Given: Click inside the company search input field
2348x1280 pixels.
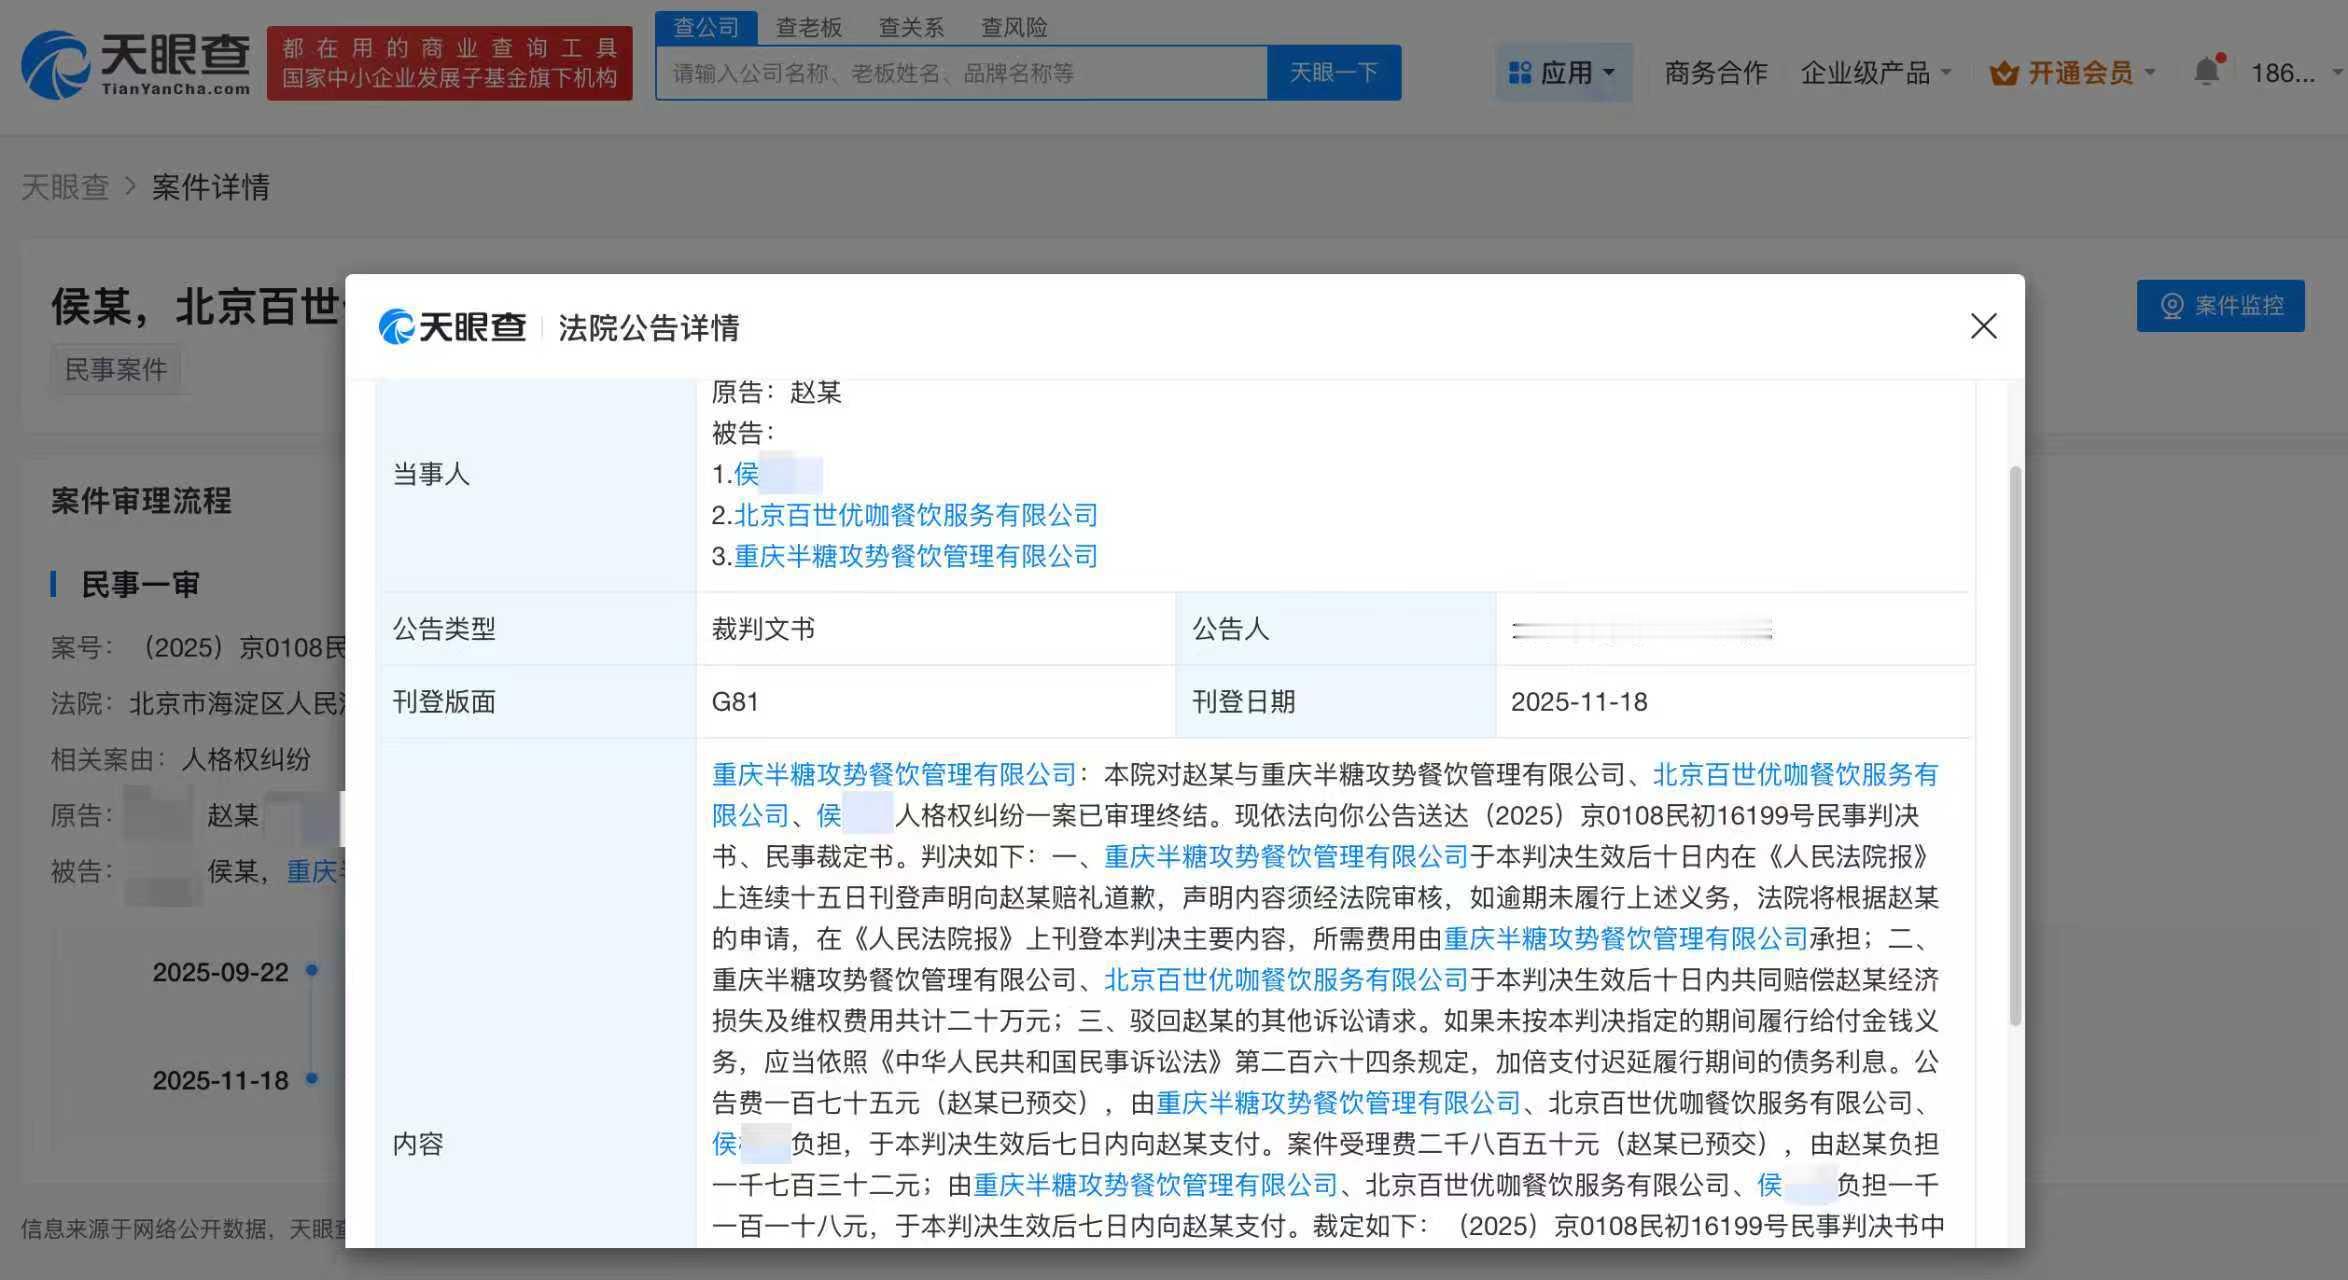Looking at the screenshot, I should click(x=950, y=72).
